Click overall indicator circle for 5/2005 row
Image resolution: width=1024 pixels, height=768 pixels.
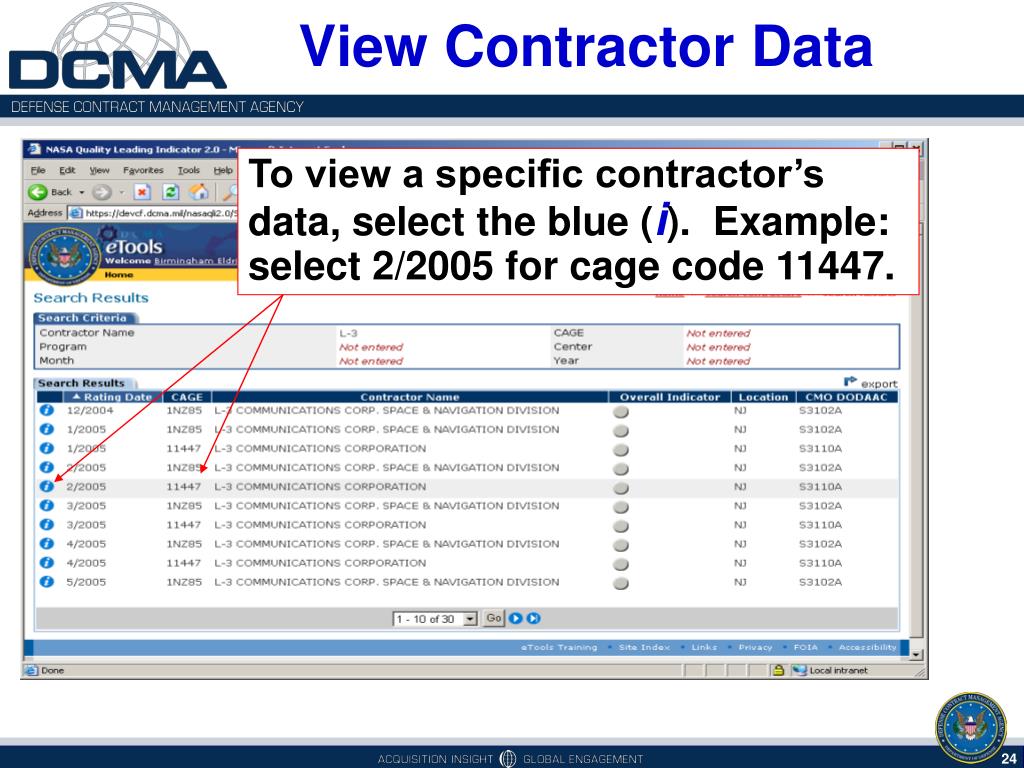pyautogui.click(x=621, y=583)
